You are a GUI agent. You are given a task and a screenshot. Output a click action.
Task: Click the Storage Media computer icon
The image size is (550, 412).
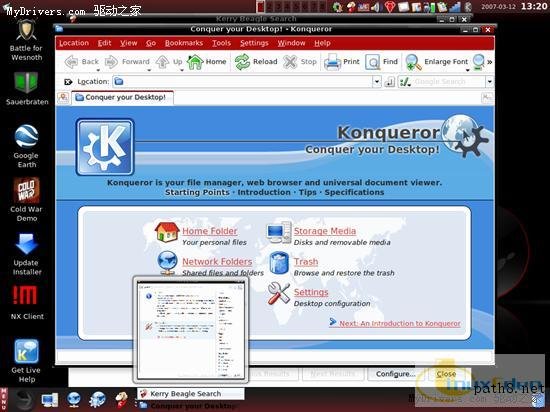click(279, 232)
